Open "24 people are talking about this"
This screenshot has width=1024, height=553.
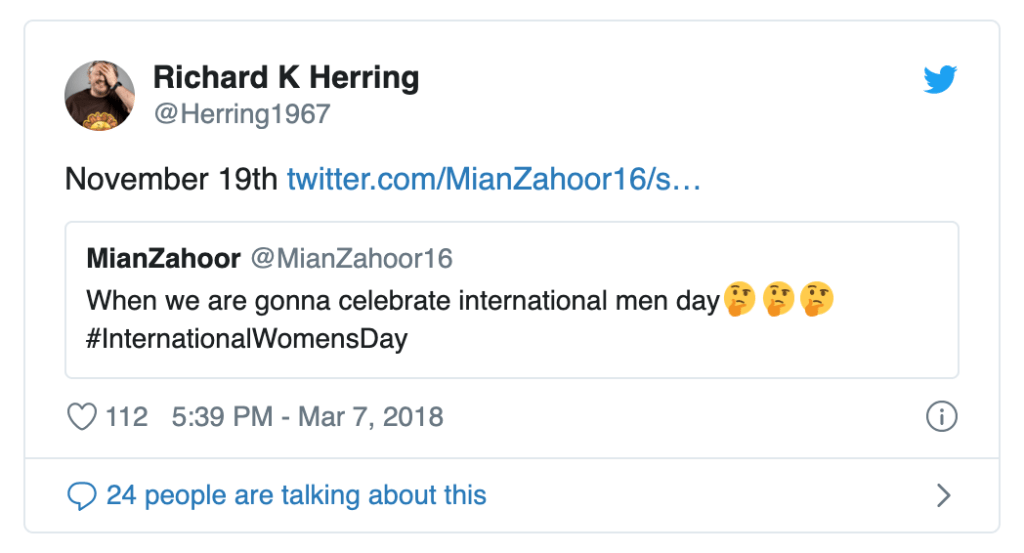pyautogui.click(x=296, y=495)
